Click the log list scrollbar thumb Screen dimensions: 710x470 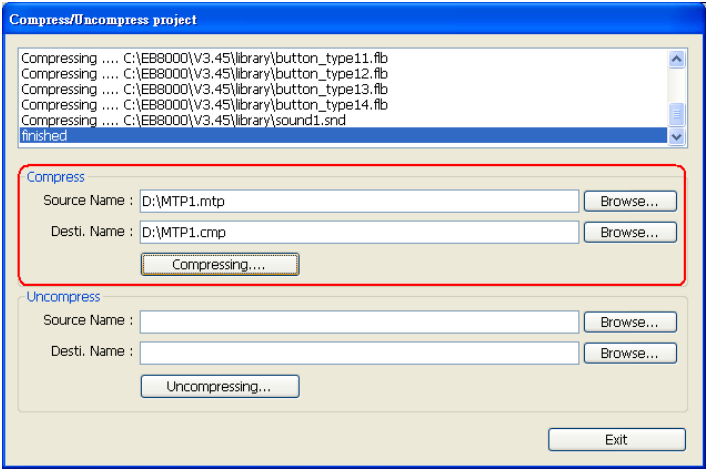coord(676,115)
